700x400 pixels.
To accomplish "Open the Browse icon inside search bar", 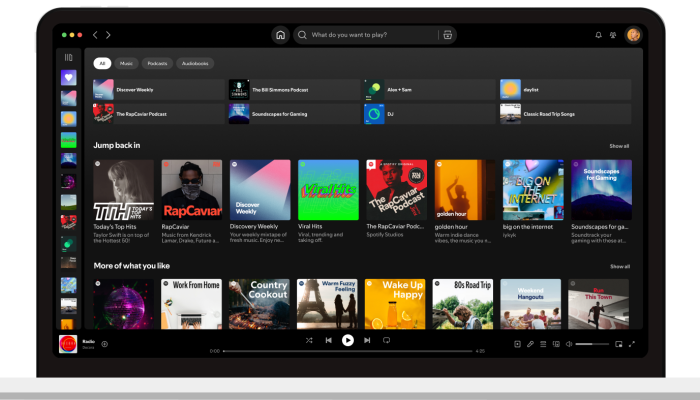I will (x=447, y=35).
